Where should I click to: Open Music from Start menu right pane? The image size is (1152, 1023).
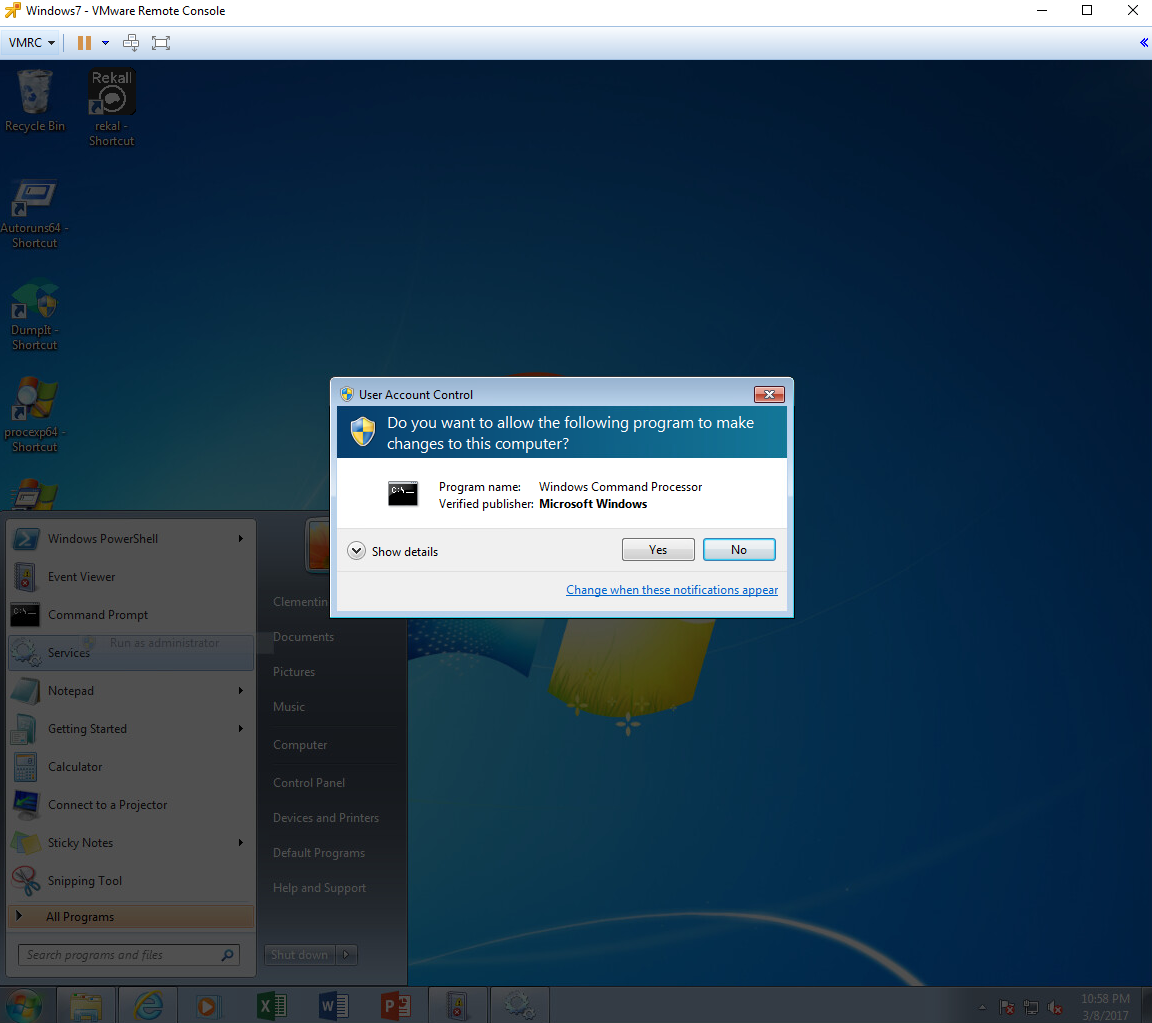click(x=289, y=707)
